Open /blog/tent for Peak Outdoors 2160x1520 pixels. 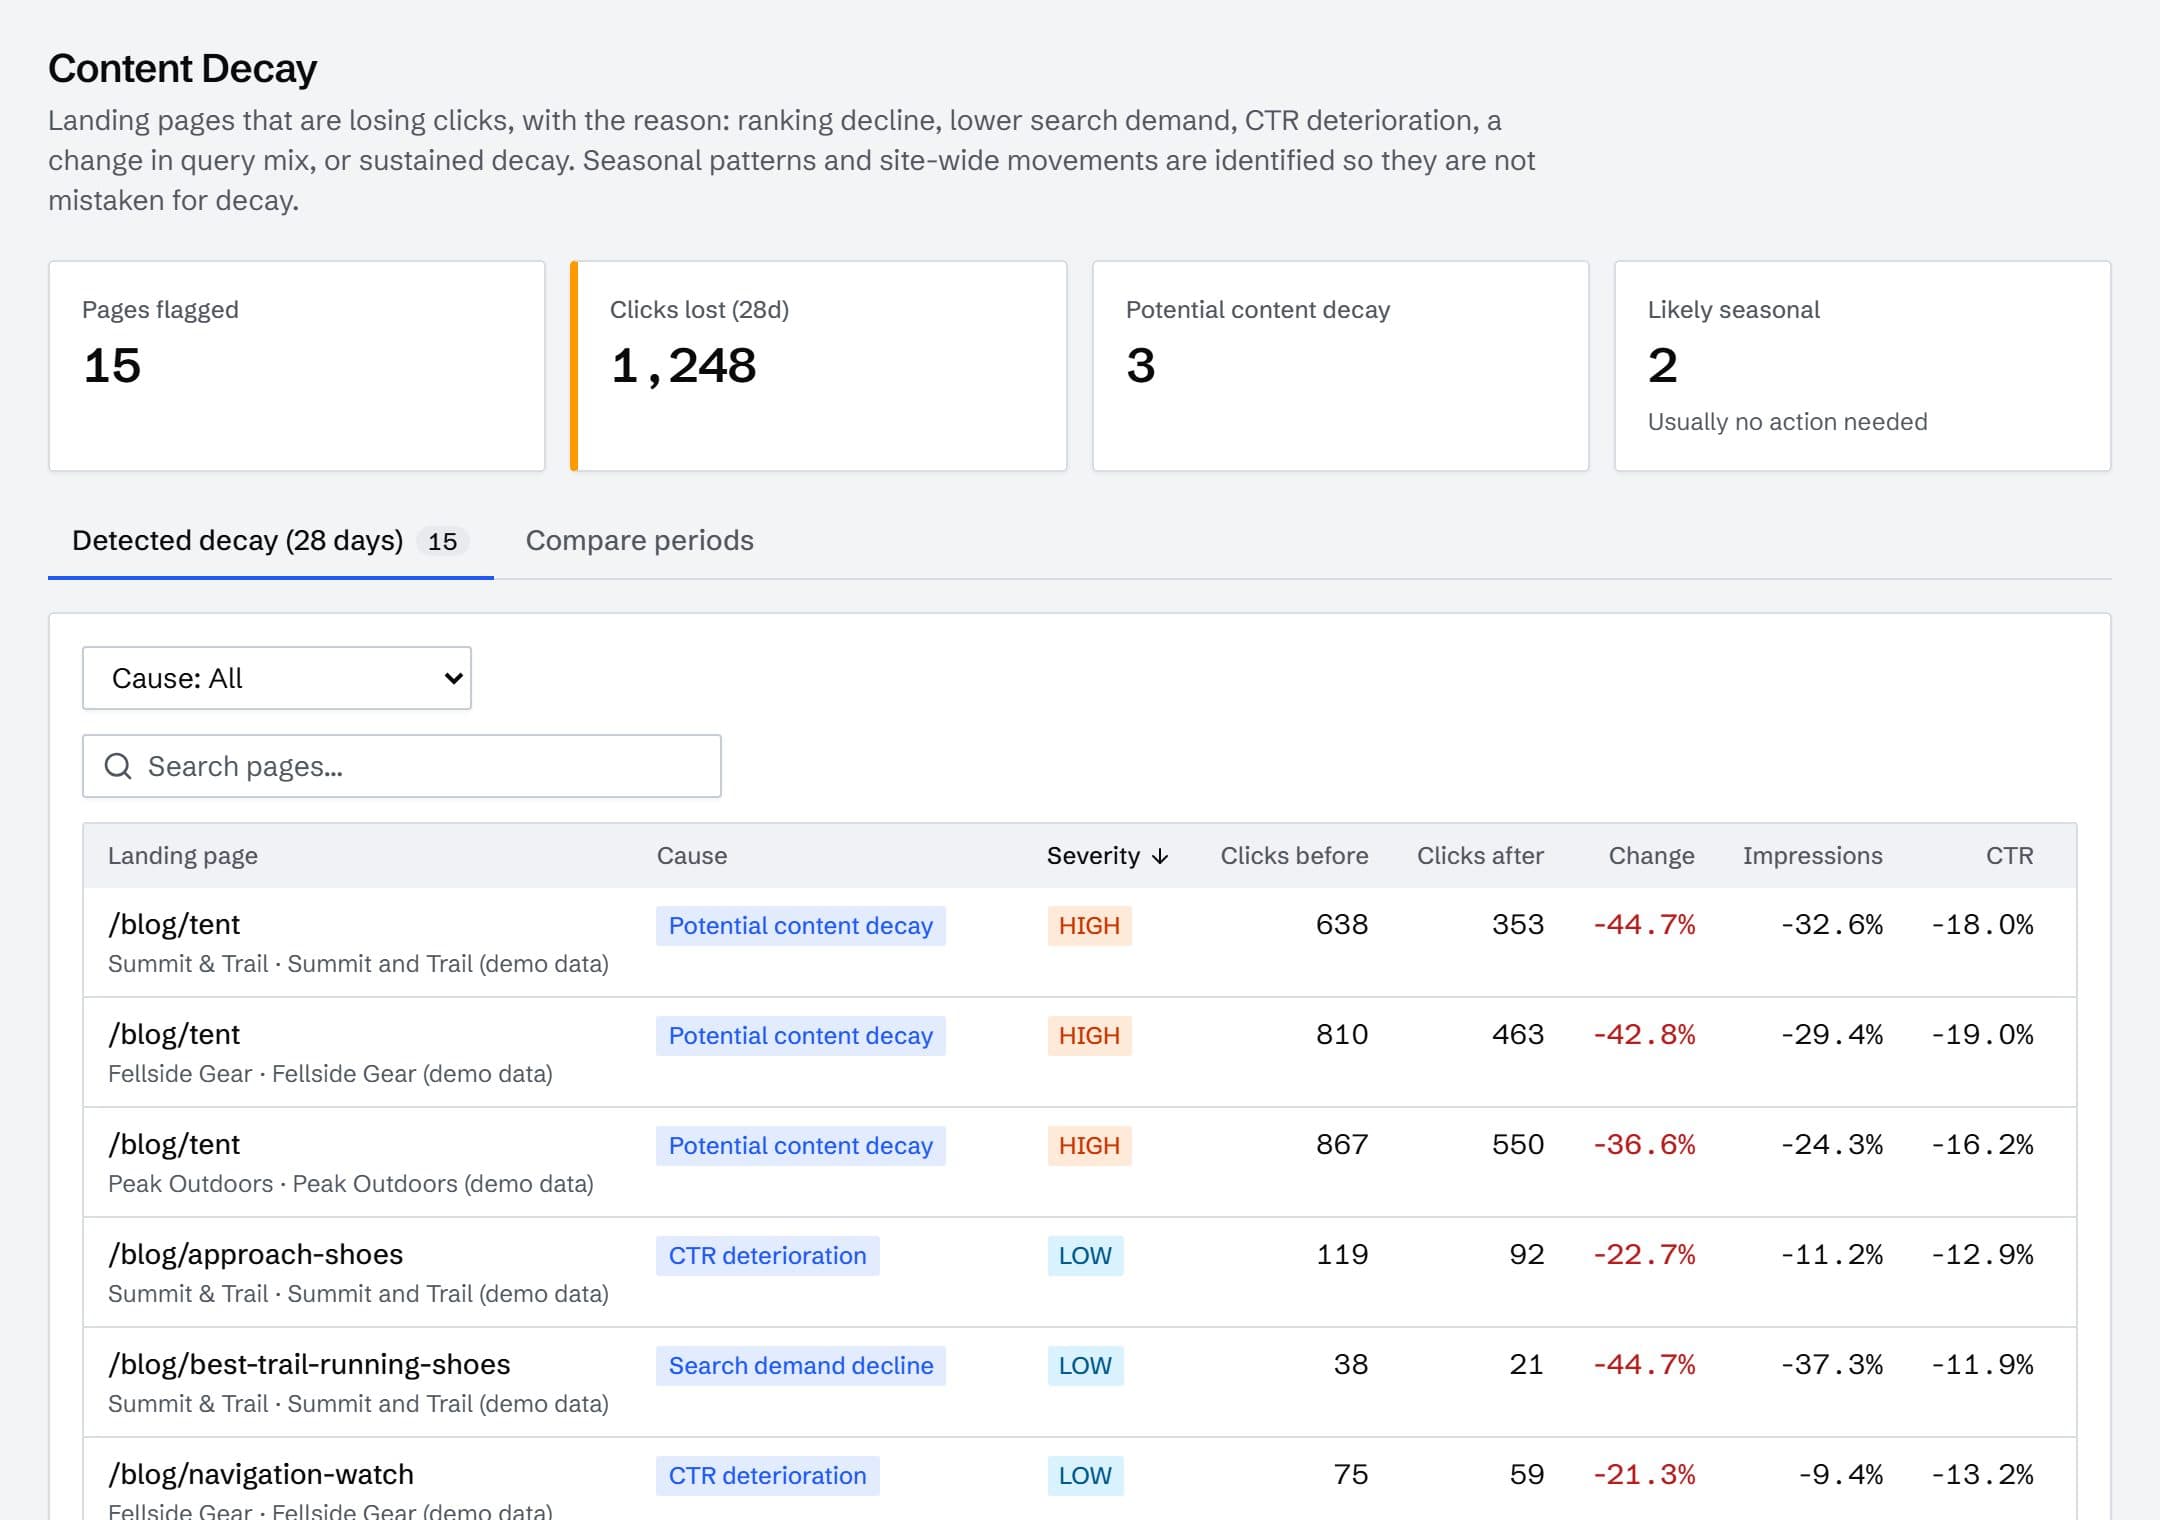point(174,1145)
